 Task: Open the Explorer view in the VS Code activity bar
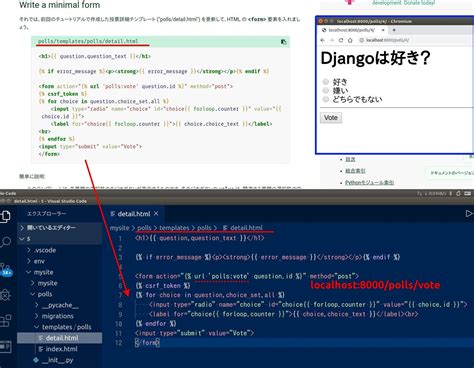pos(5,217)
